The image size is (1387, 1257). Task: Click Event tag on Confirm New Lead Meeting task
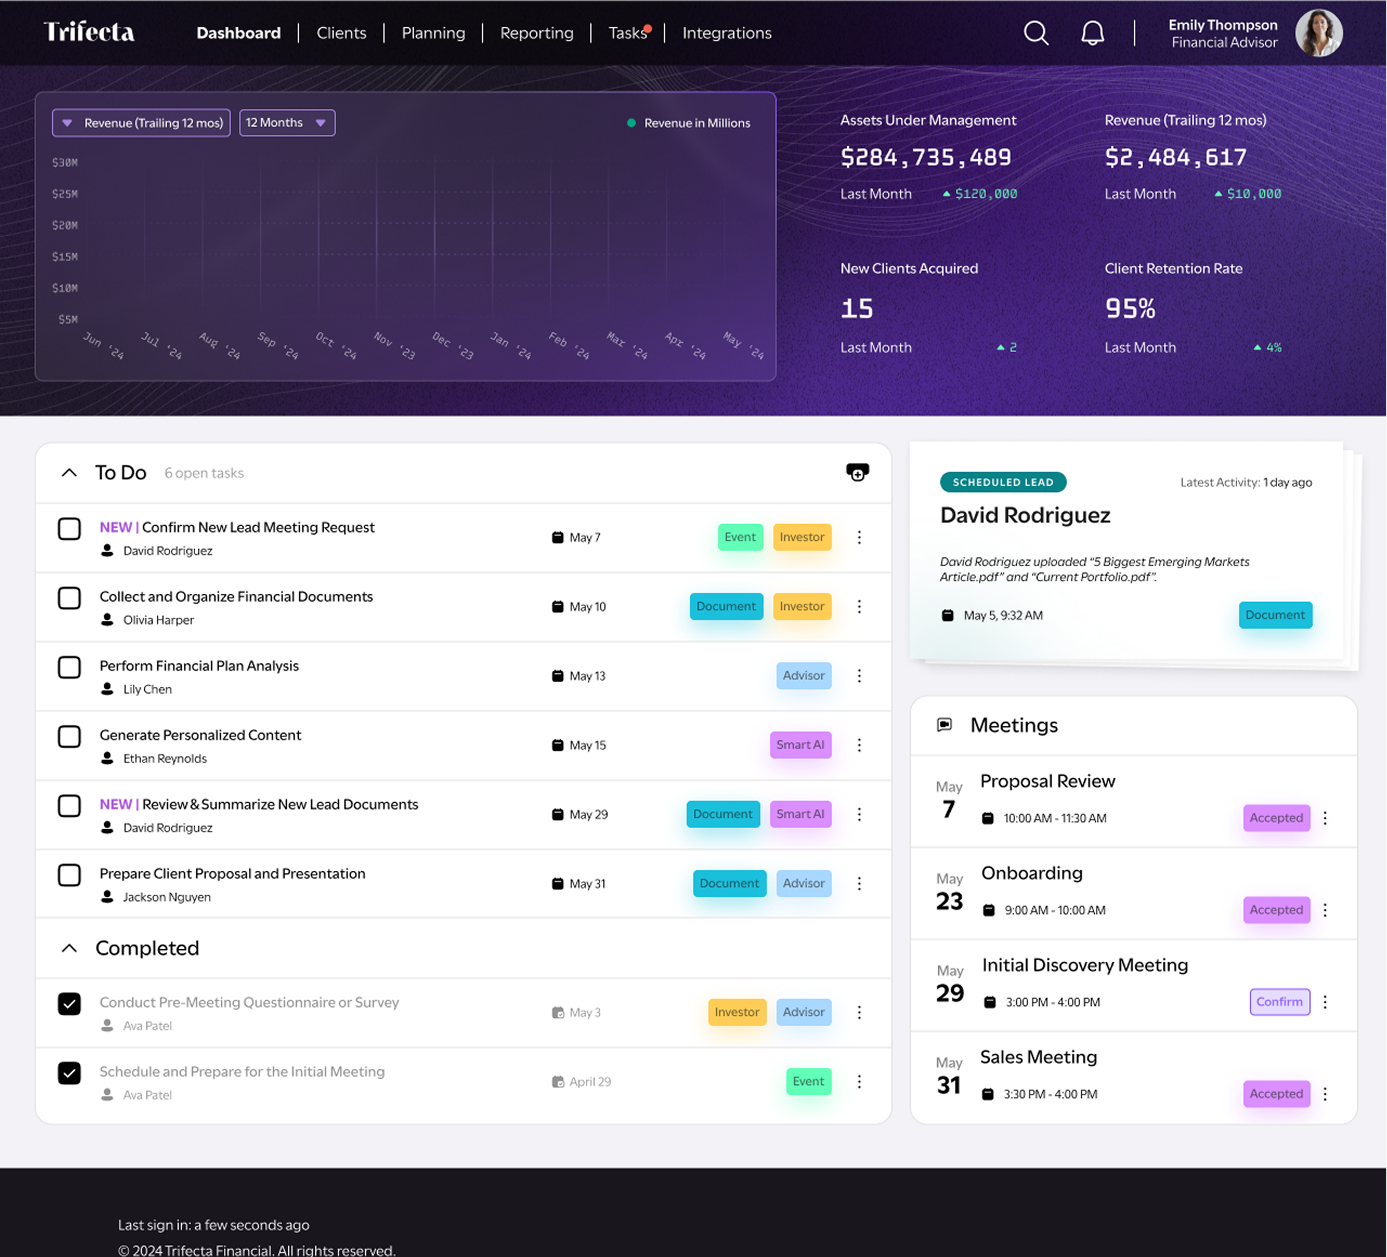pyautogui.click(x=740, y=537)
